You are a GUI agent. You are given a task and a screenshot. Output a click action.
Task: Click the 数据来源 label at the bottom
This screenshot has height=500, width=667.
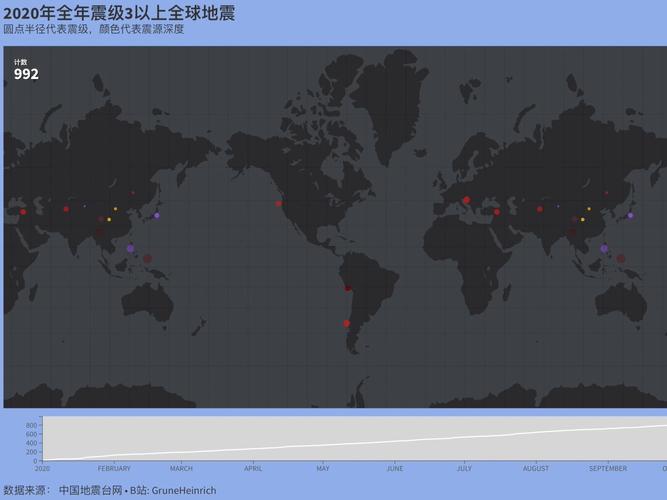click(27, 490)
